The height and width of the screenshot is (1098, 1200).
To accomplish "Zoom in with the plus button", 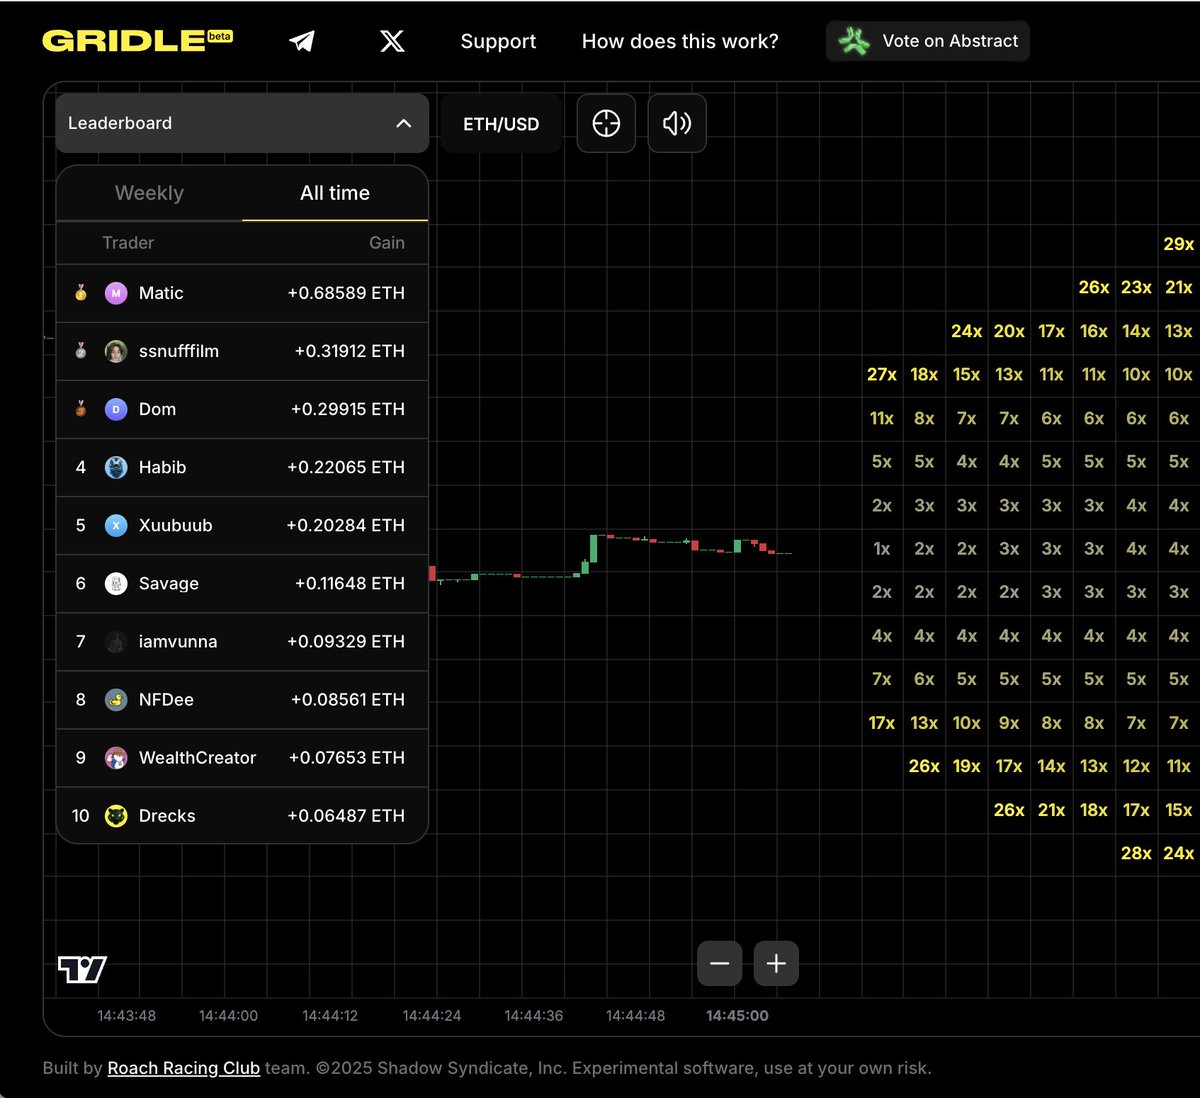I will coord(776,964).
